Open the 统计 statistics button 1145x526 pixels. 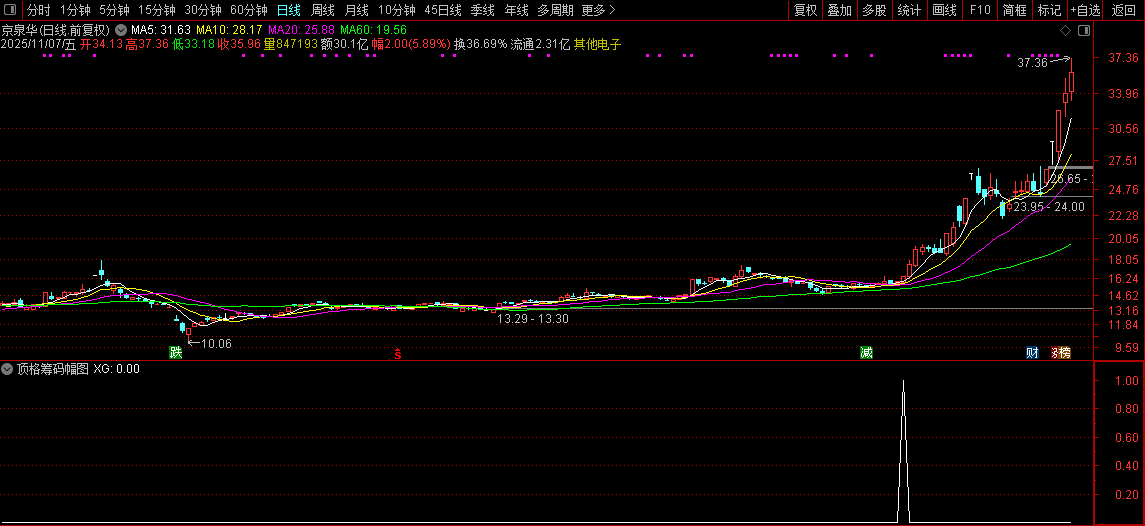[x=909, y=10]
